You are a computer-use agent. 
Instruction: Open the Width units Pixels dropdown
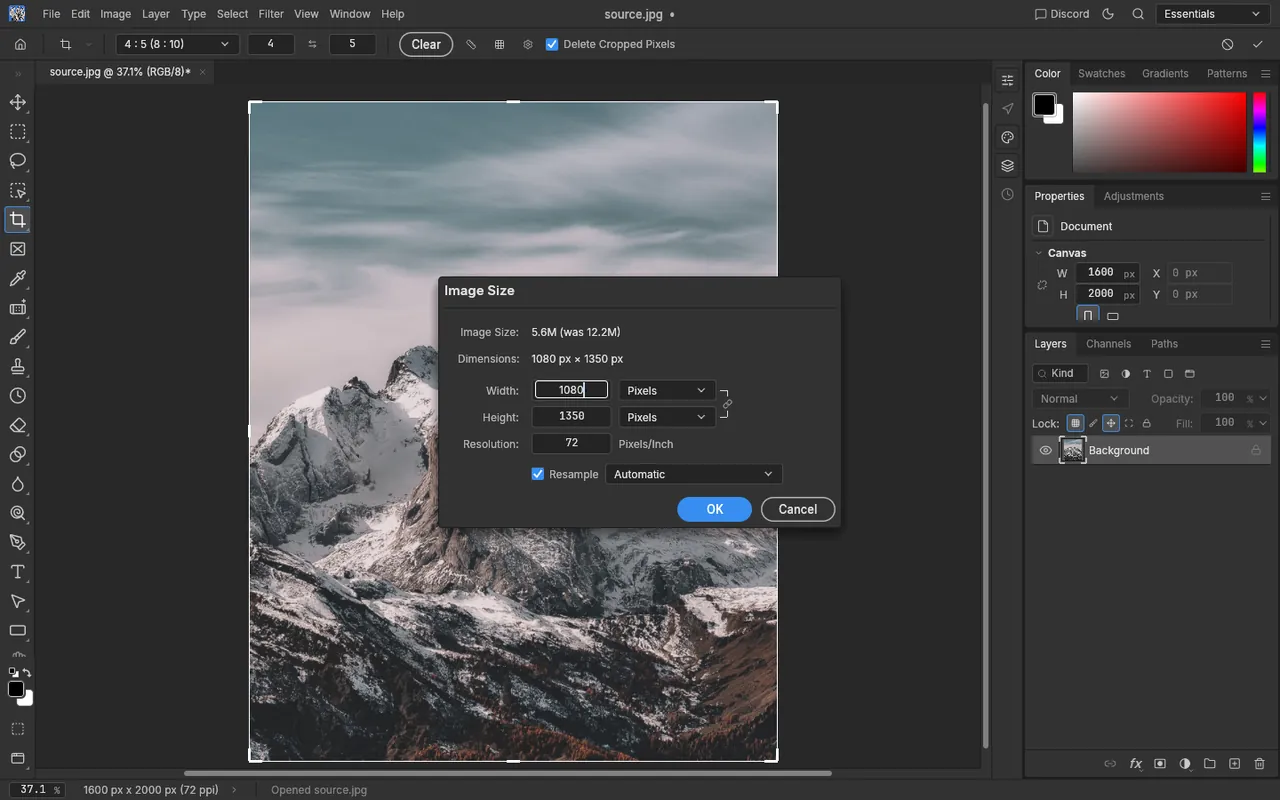tap(666, 390)
